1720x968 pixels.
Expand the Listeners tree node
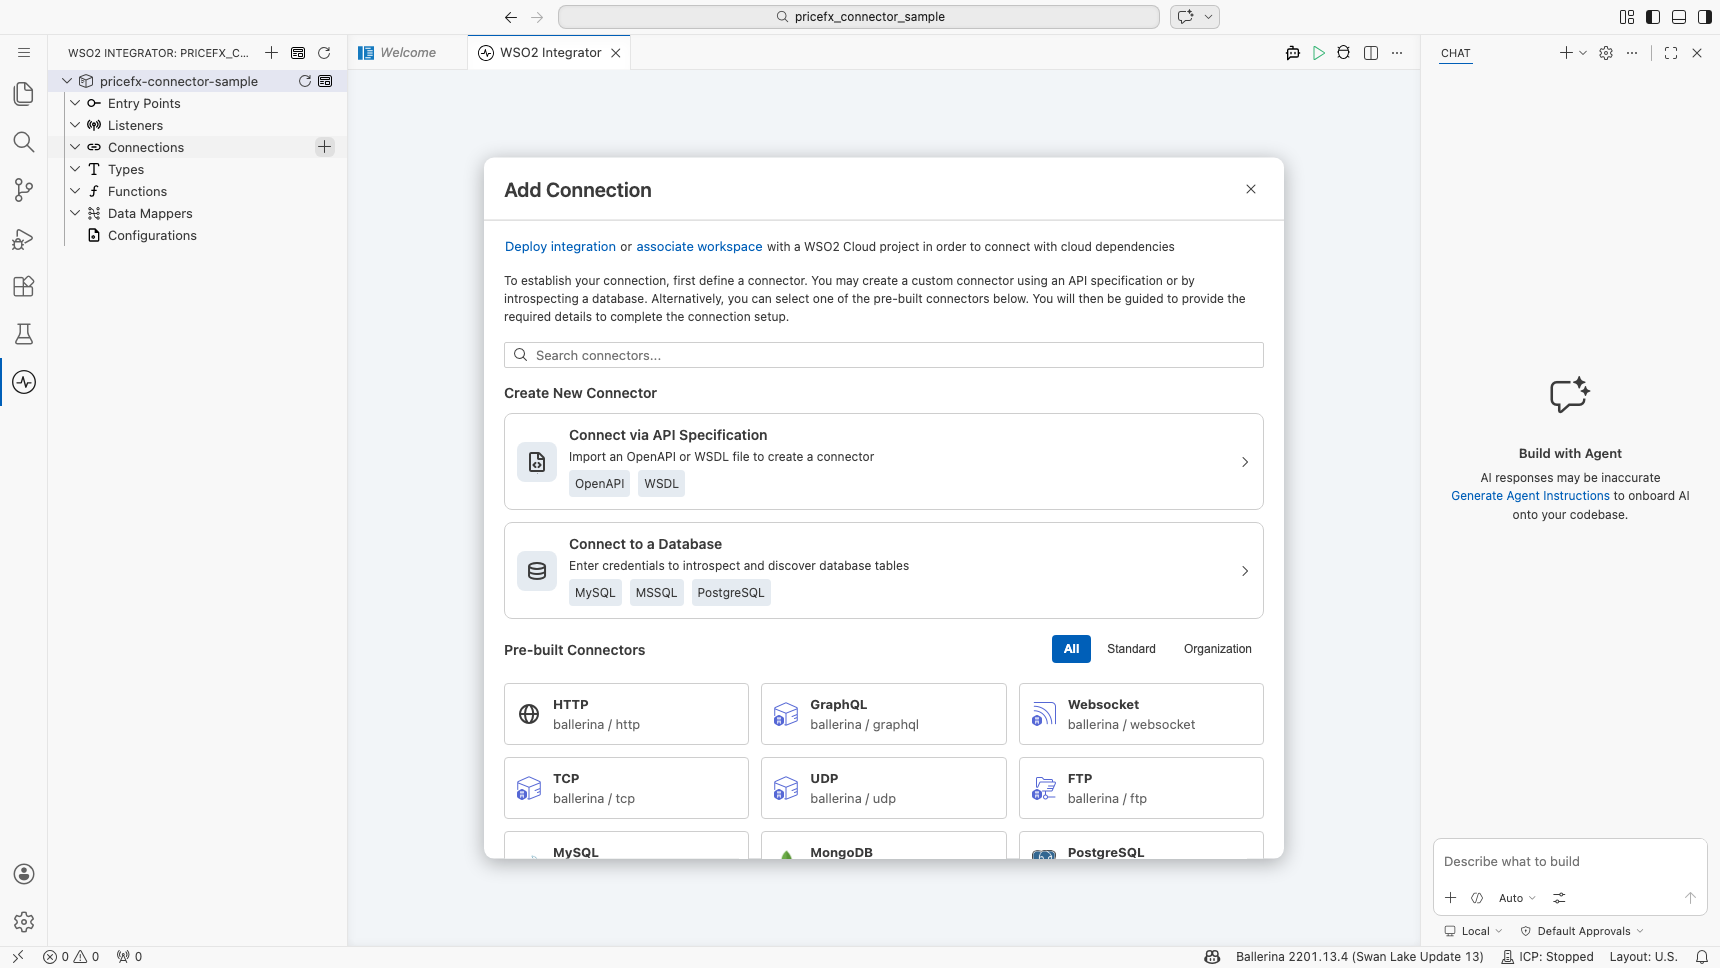point(75,125)
